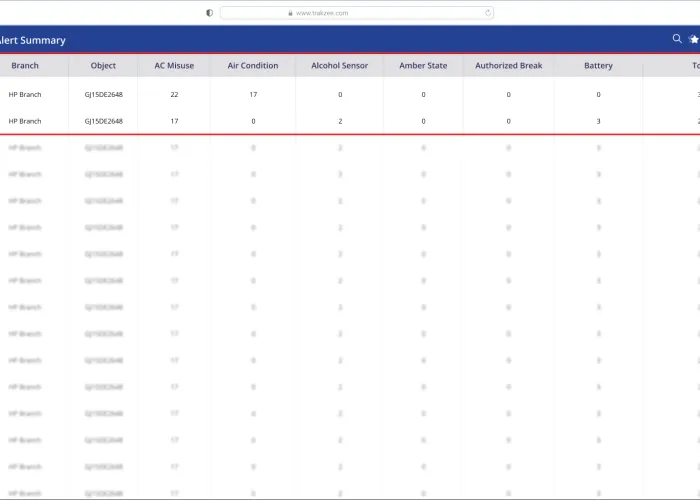Click the search magnifier icon in header
The height and width of the screenshot is (500, 700).
point(677,39)
